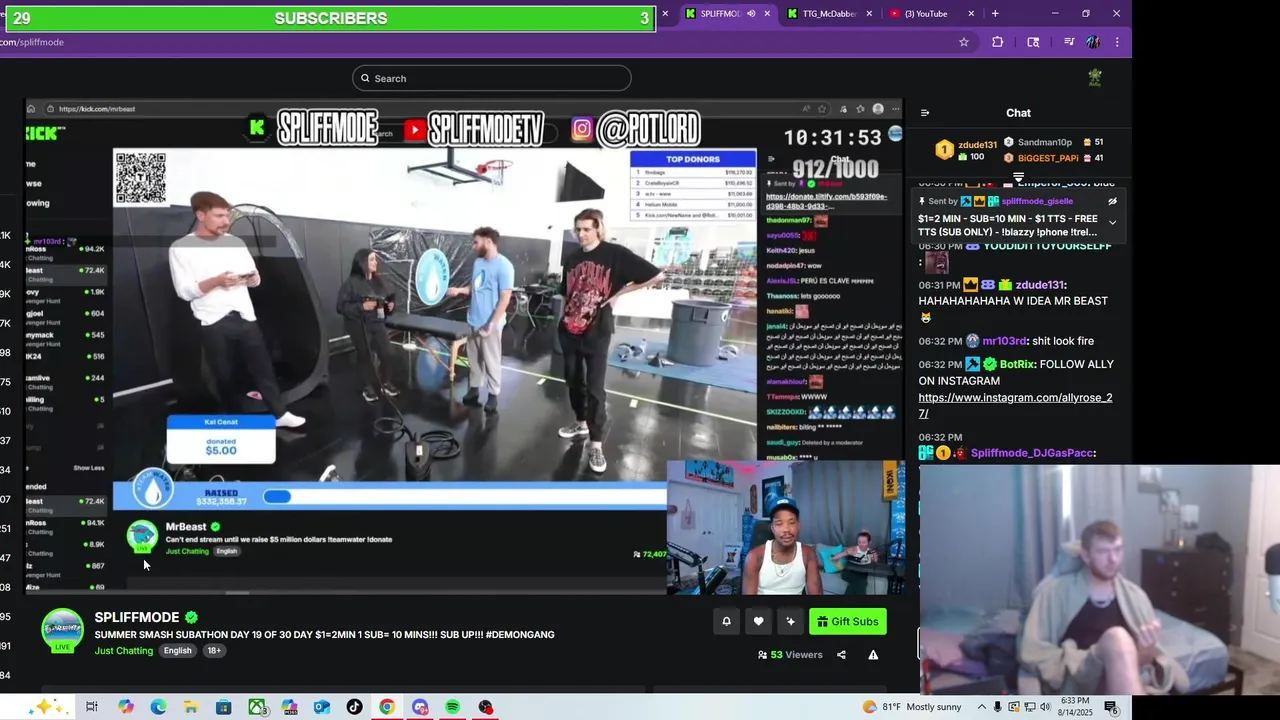The image size is (1280, 720).
Task: Open Spotify from taskbar
Action: pos(452,707)
